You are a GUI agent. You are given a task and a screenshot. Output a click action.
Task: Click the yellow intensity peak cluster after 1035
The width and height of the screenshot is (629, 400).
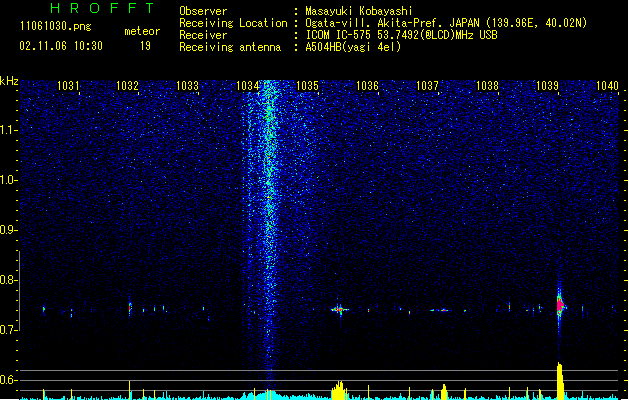339,390
